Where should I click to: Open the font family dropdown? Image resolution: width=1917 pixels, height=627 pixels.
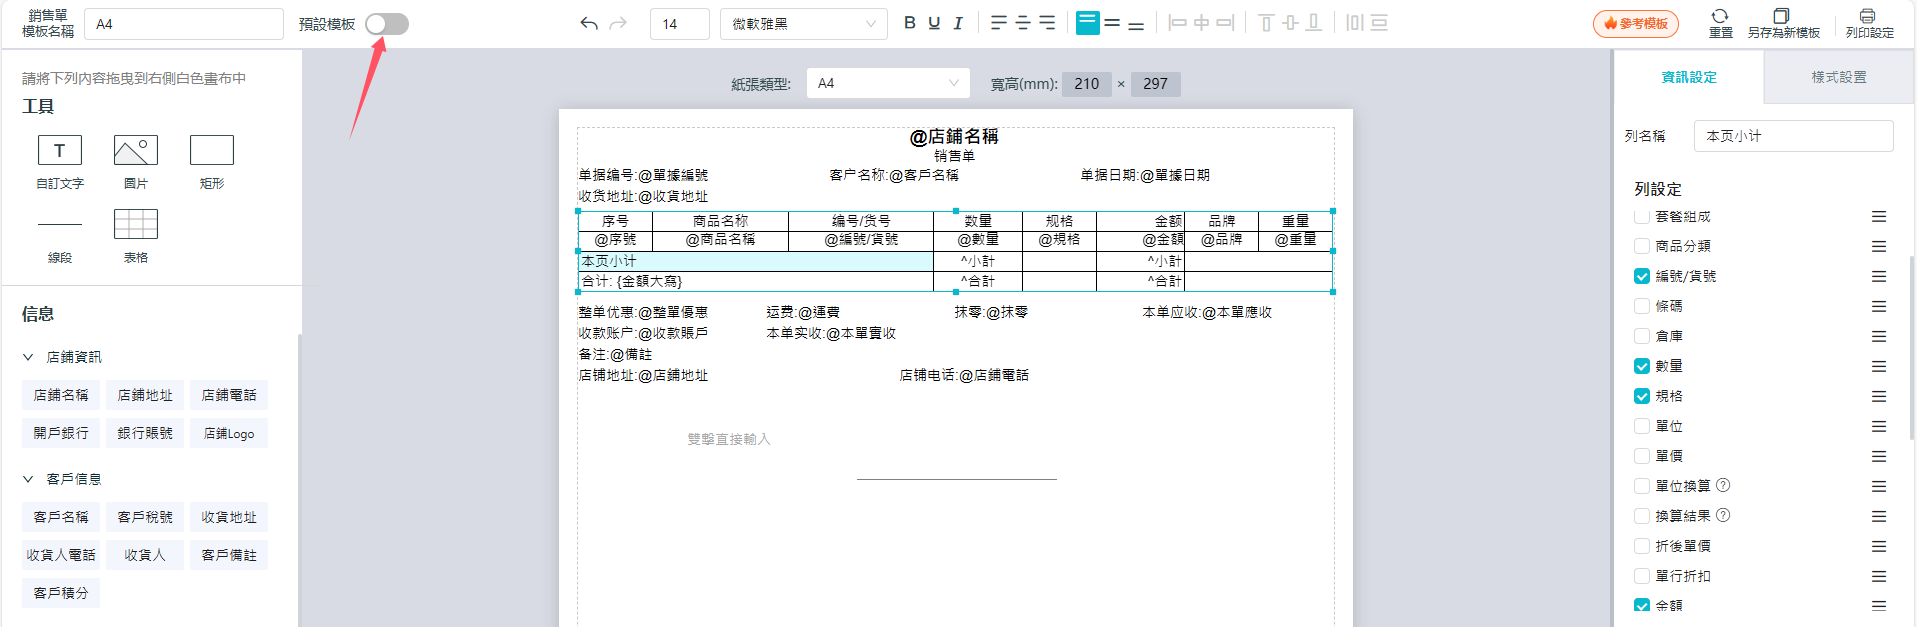[x=803, y=24]
